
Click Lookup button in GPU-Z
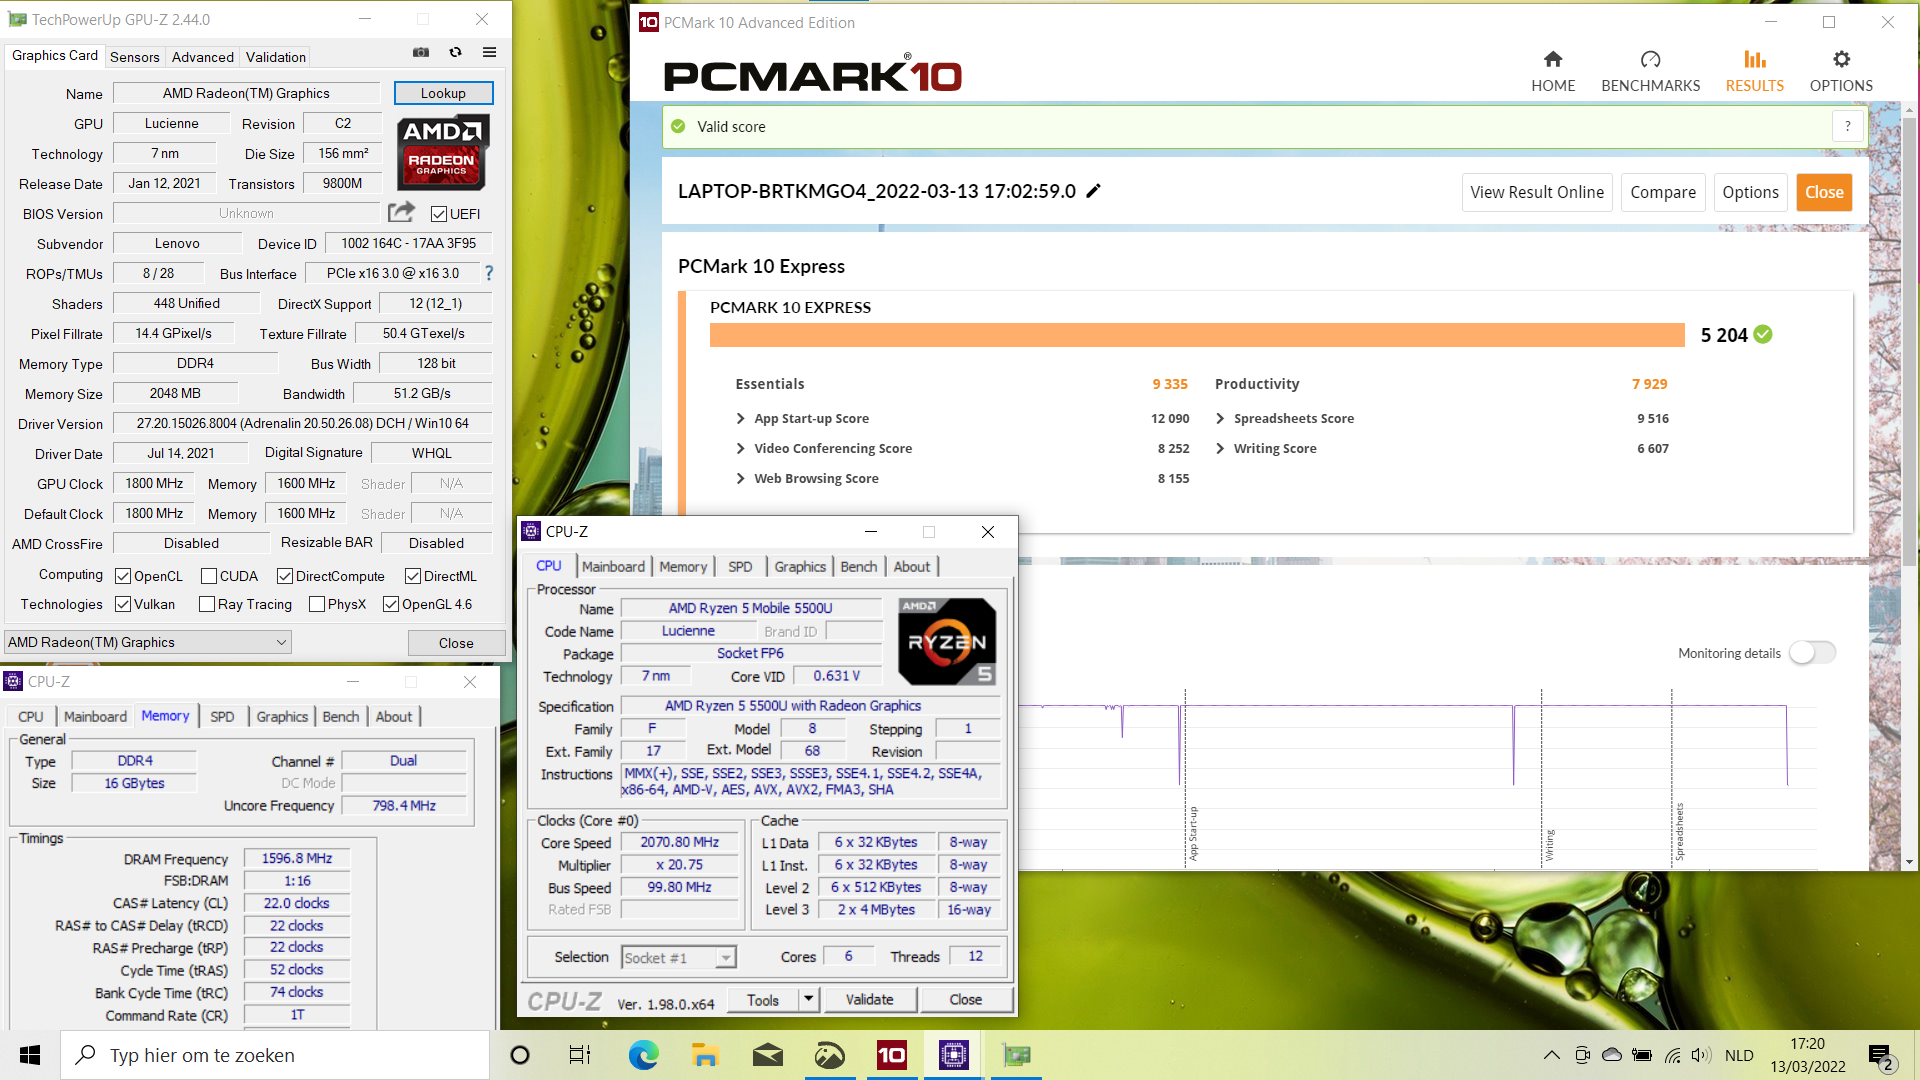[x=443, y=93]
